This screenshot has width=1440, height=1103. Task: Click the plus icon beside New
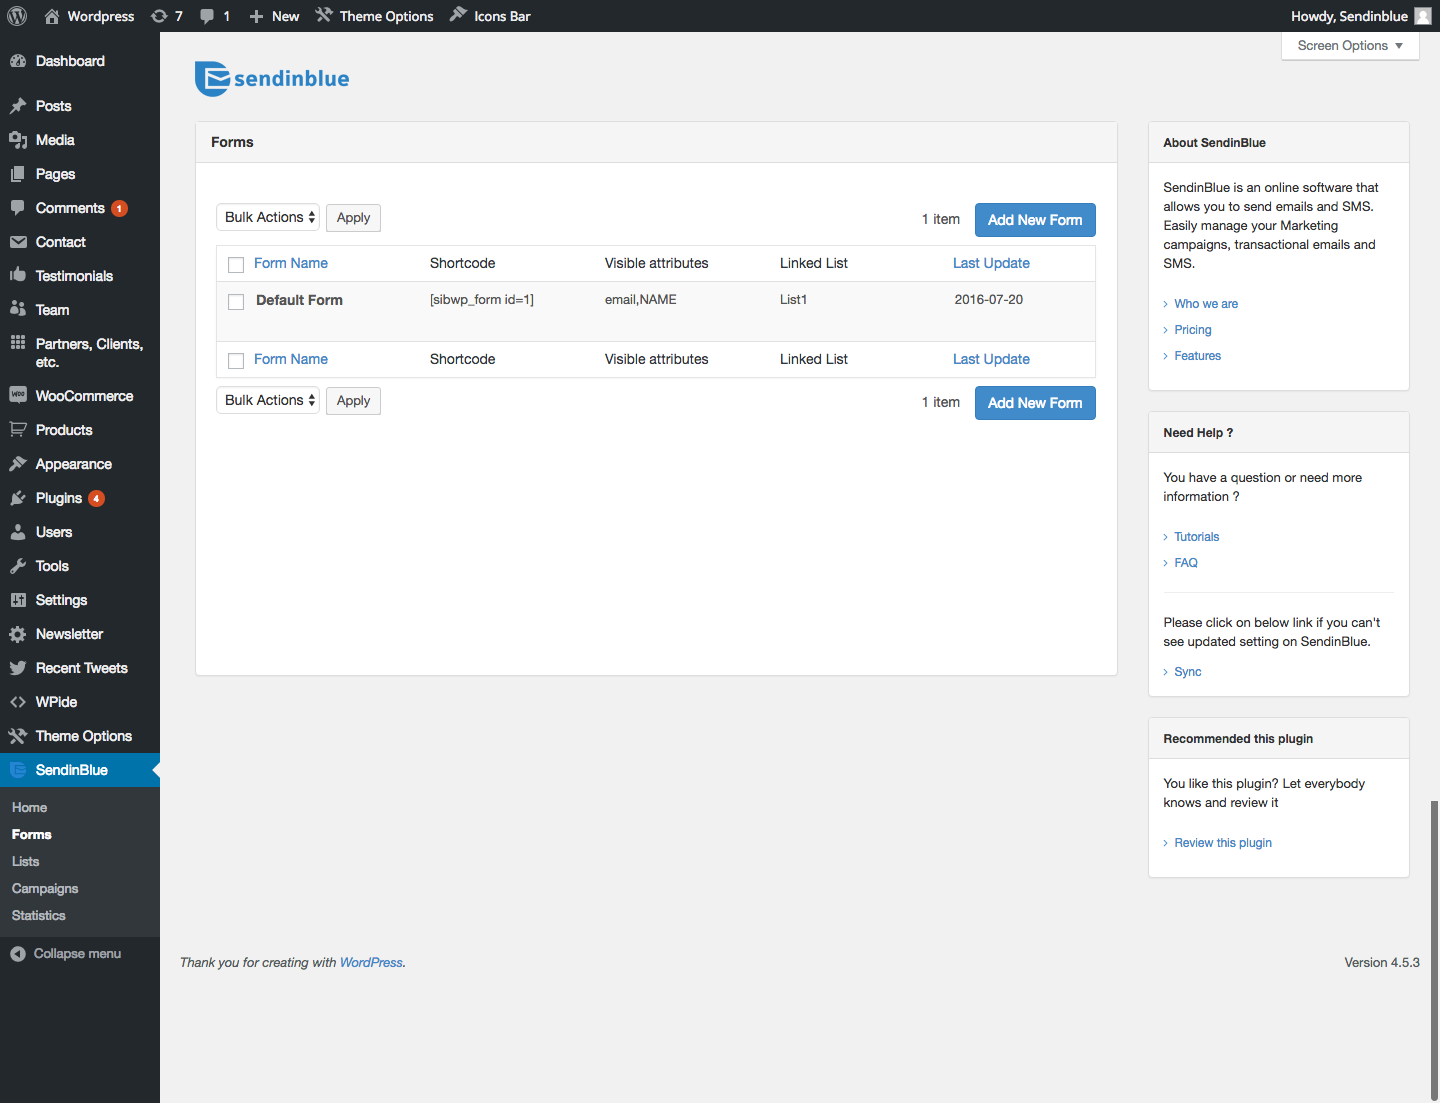tap(257, 16)
